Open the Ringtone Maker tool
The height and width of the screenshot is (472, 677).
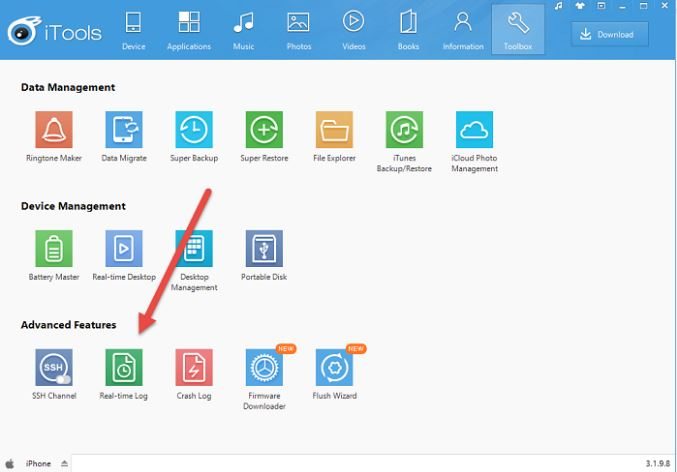point(54,129)
